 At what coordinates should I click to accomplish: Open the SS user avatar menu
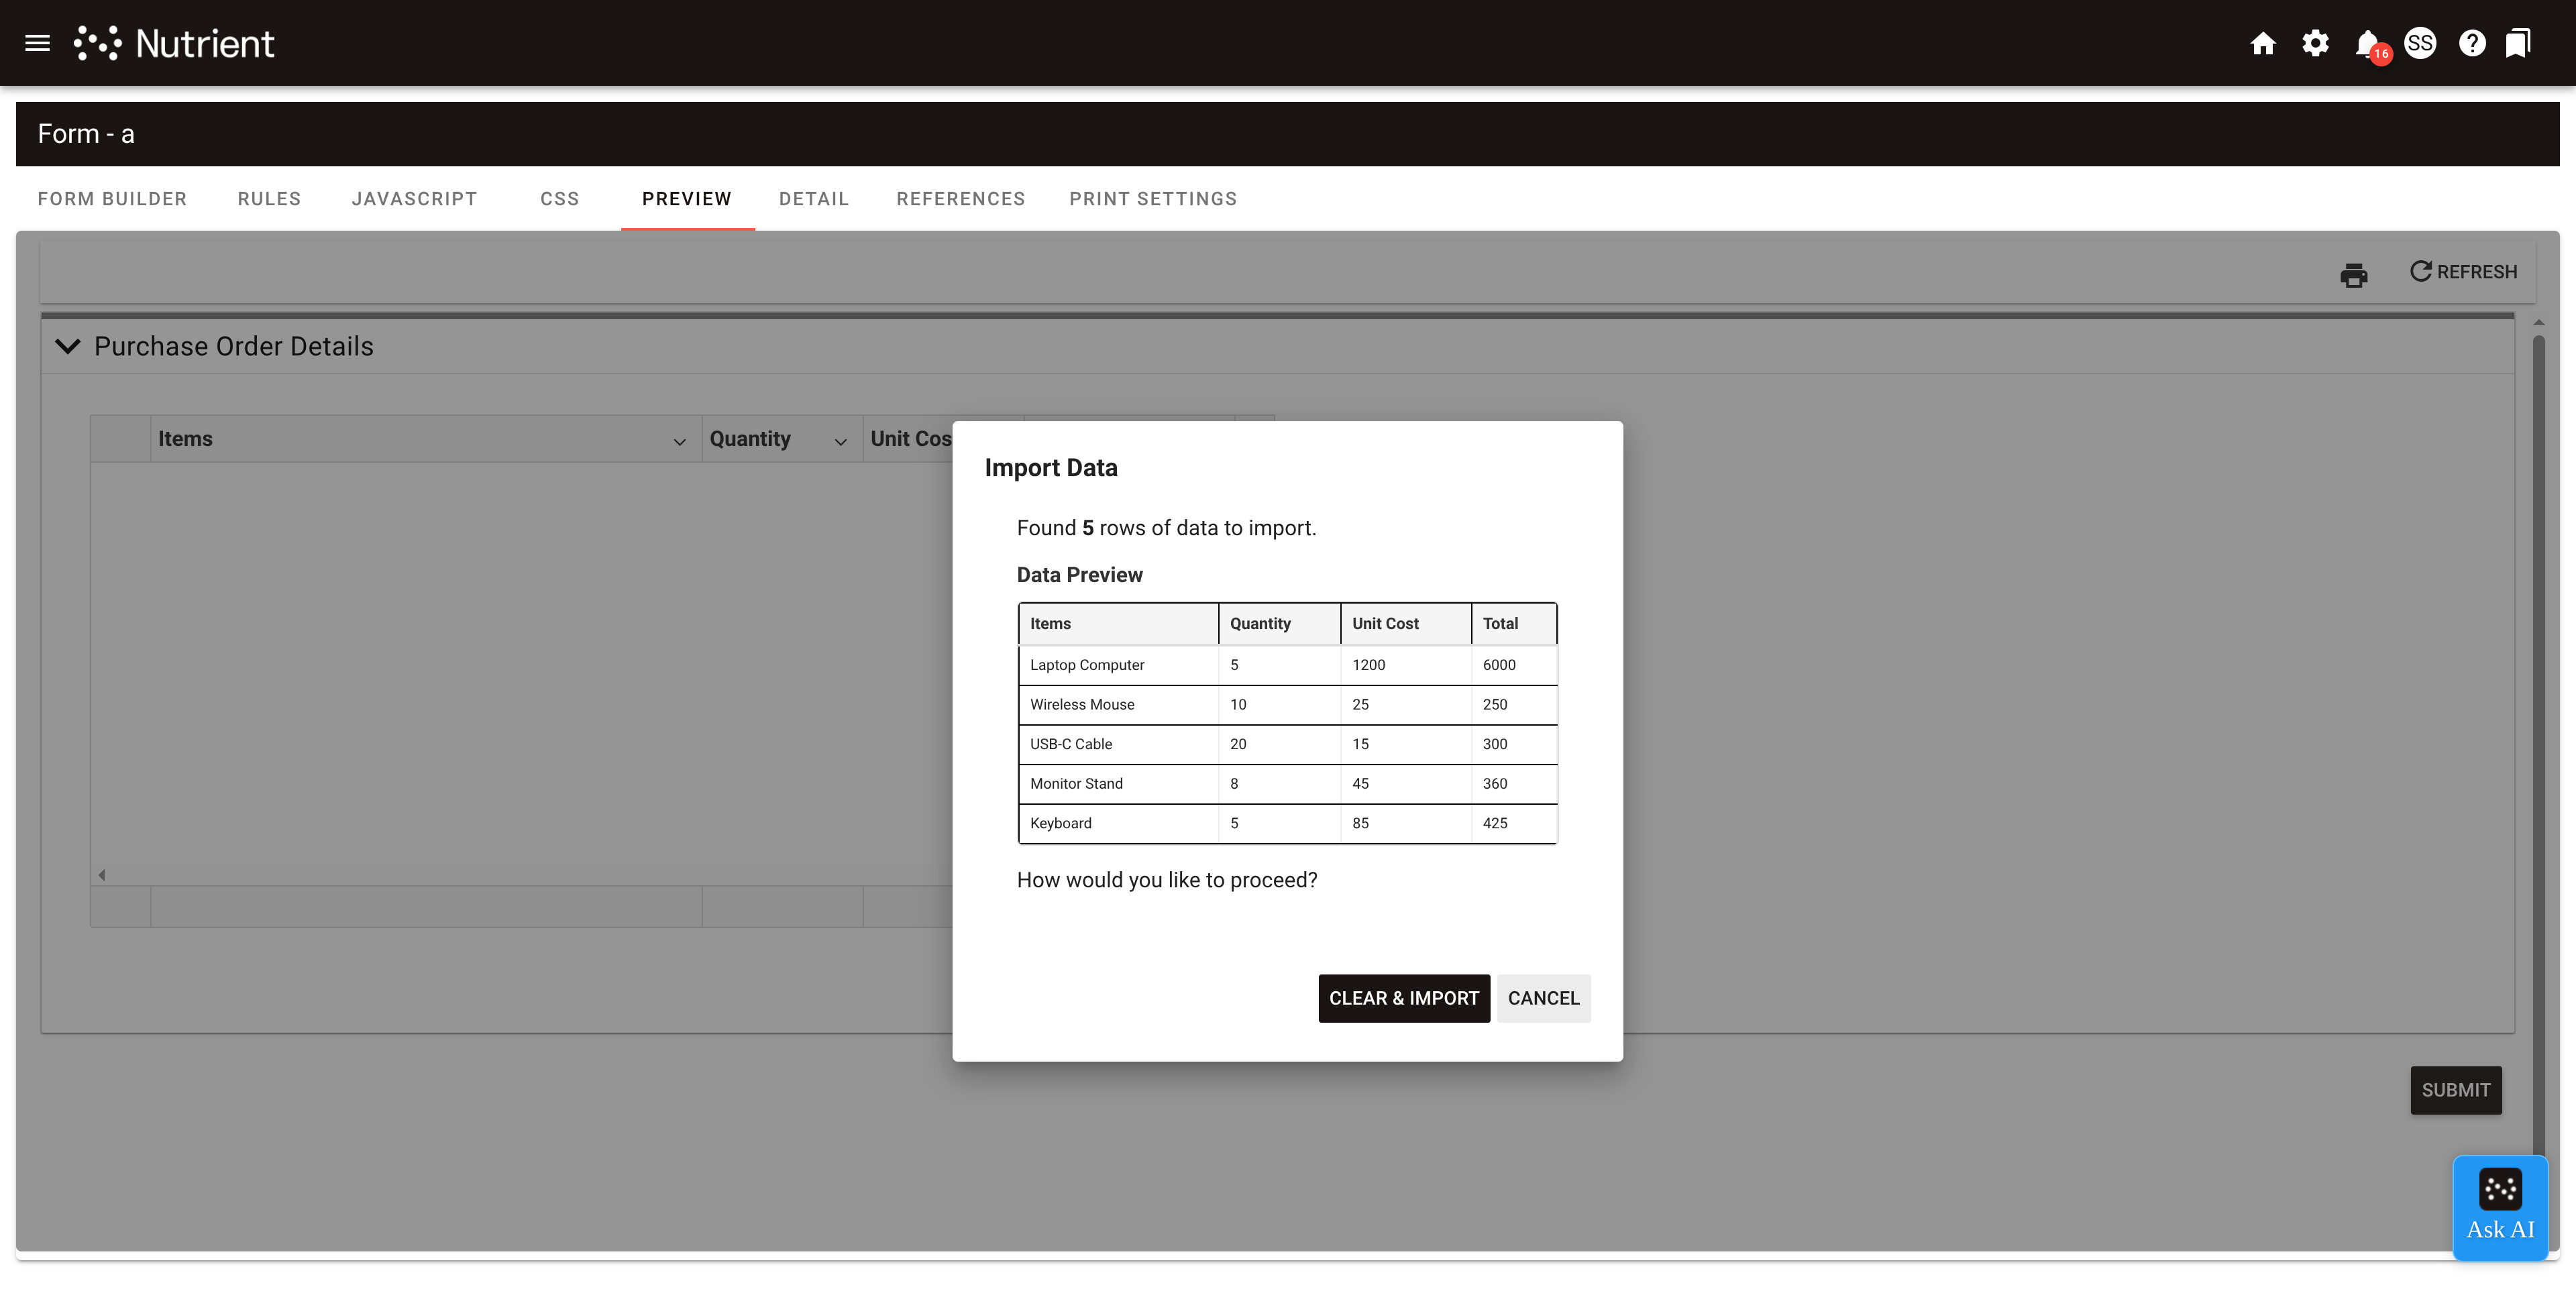coord(2421,43)
